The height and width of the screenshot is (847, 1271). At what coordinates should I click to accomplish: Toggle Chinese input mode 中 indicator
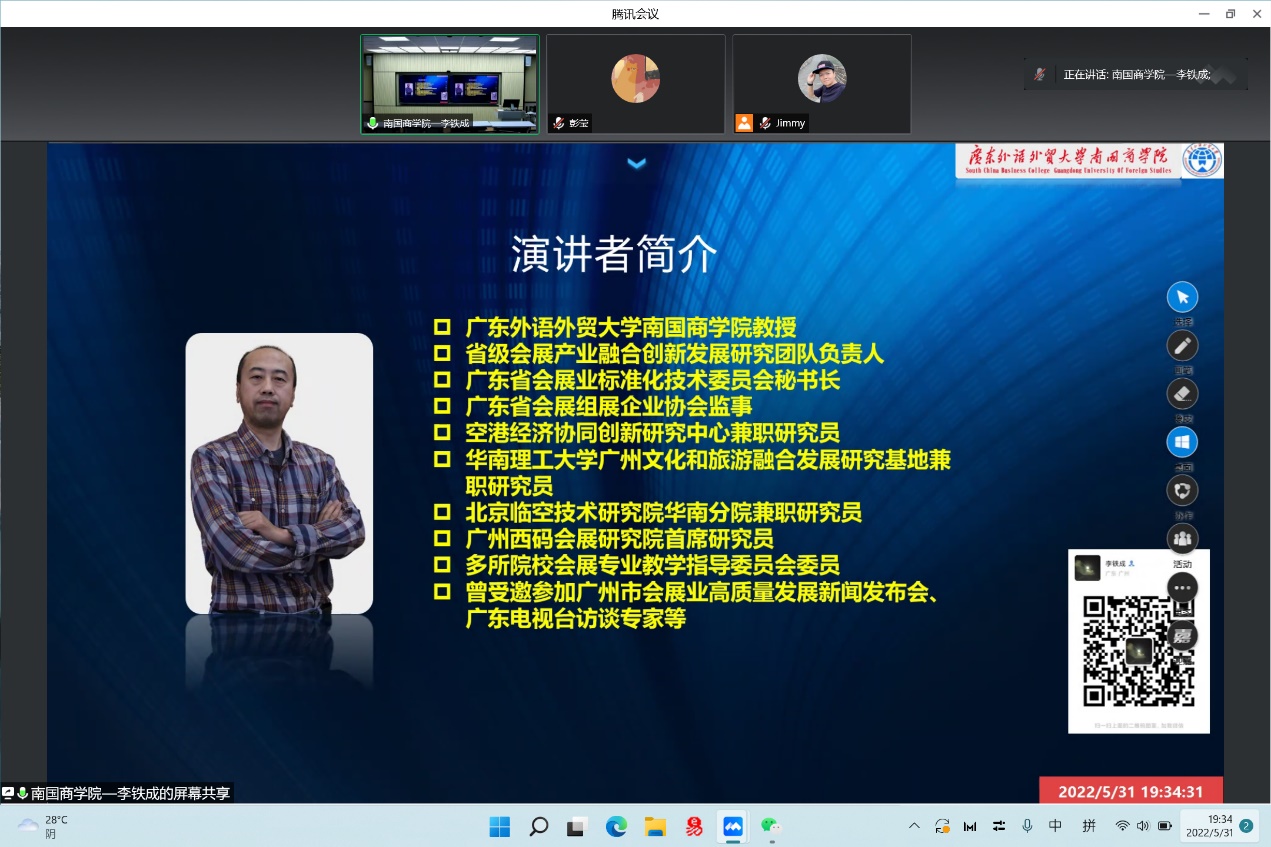click(1055, 826)
